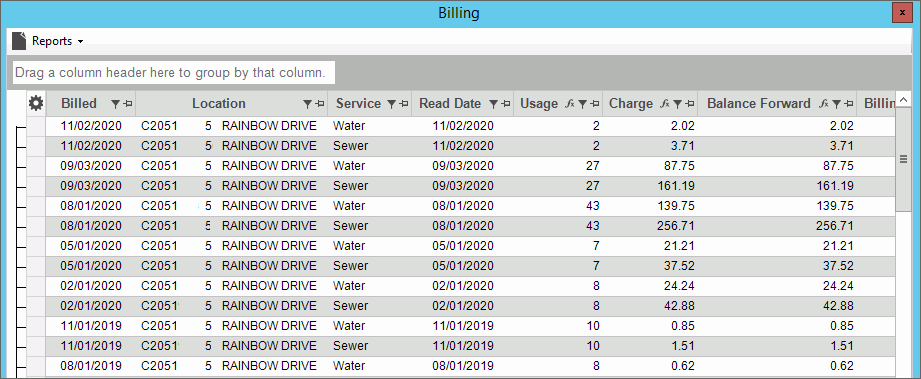Filter the Location column

pos(307,104)
